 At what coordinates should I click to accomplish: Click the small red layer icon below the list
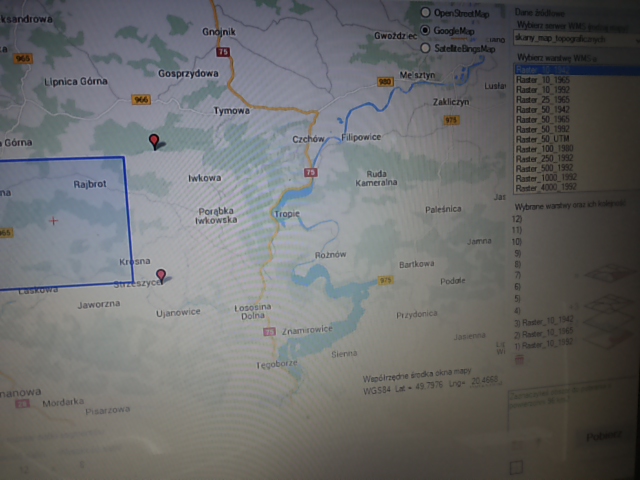[x=517, y=357]
